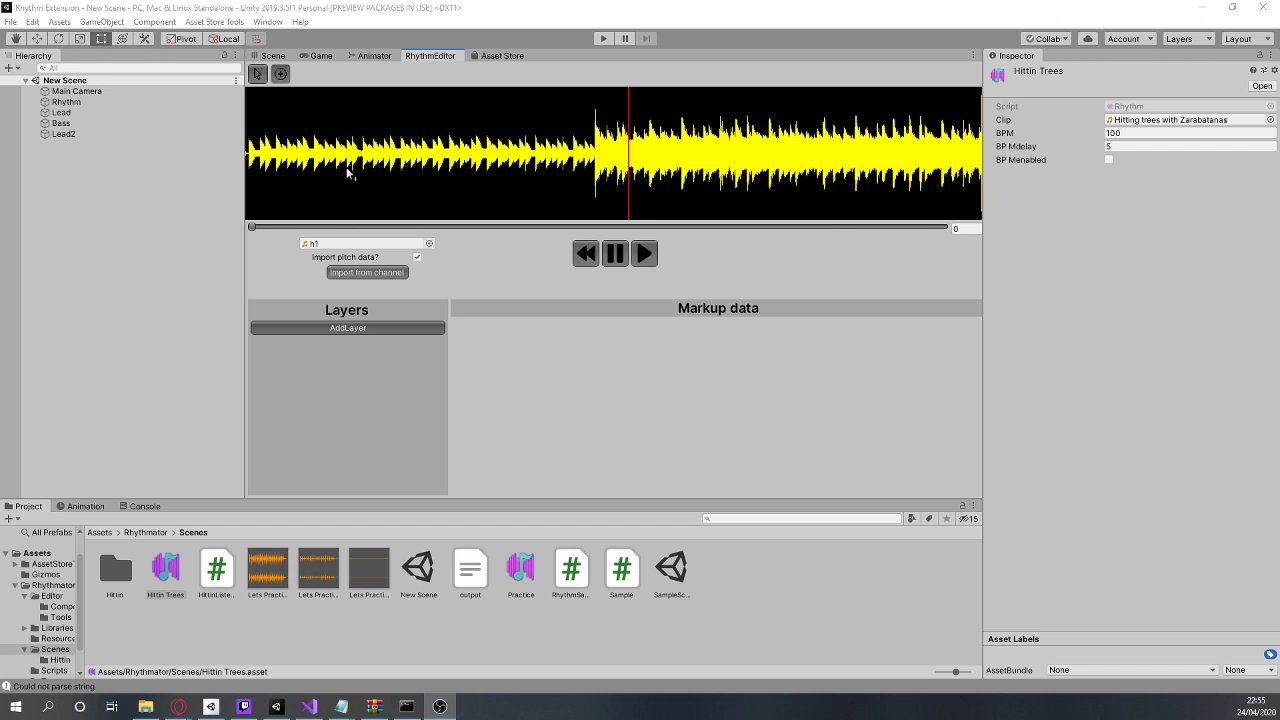Open object picker for Clip field

[1271, 120]
